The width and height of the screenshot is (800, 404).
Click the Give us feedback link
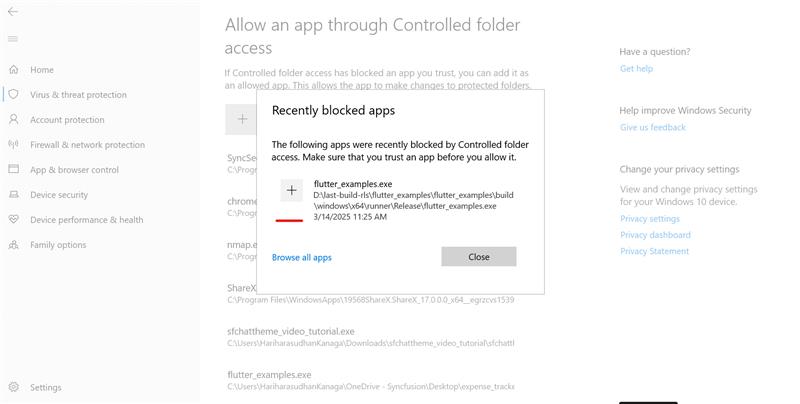(652, 128)
